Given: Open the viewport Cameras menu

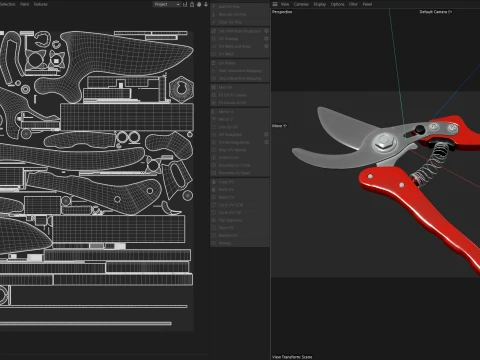Looking at the screenshot, I should pos(301,4).
